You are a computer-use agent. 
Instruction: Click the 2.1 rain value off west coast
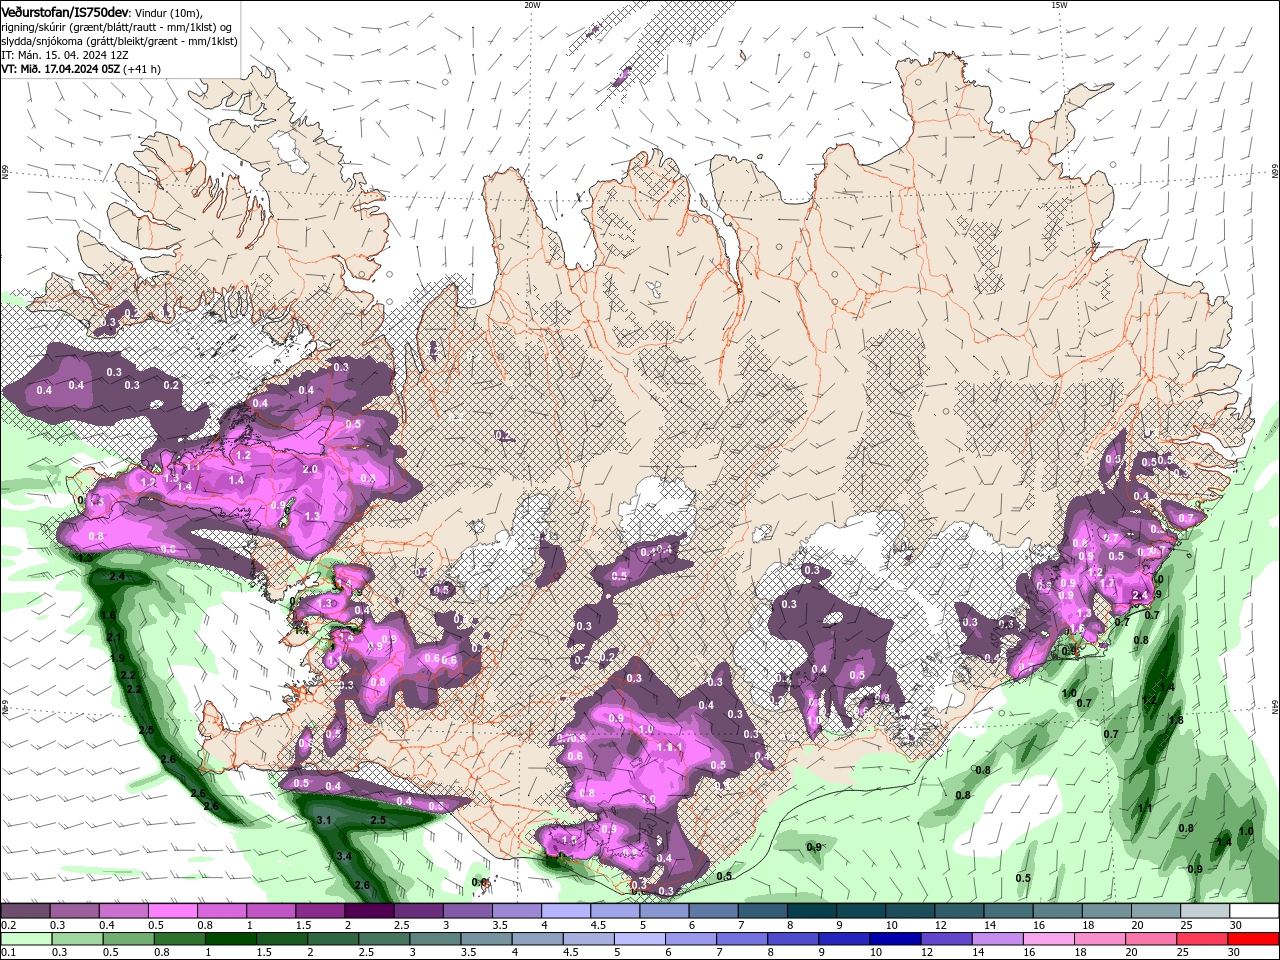pos(114,638)
